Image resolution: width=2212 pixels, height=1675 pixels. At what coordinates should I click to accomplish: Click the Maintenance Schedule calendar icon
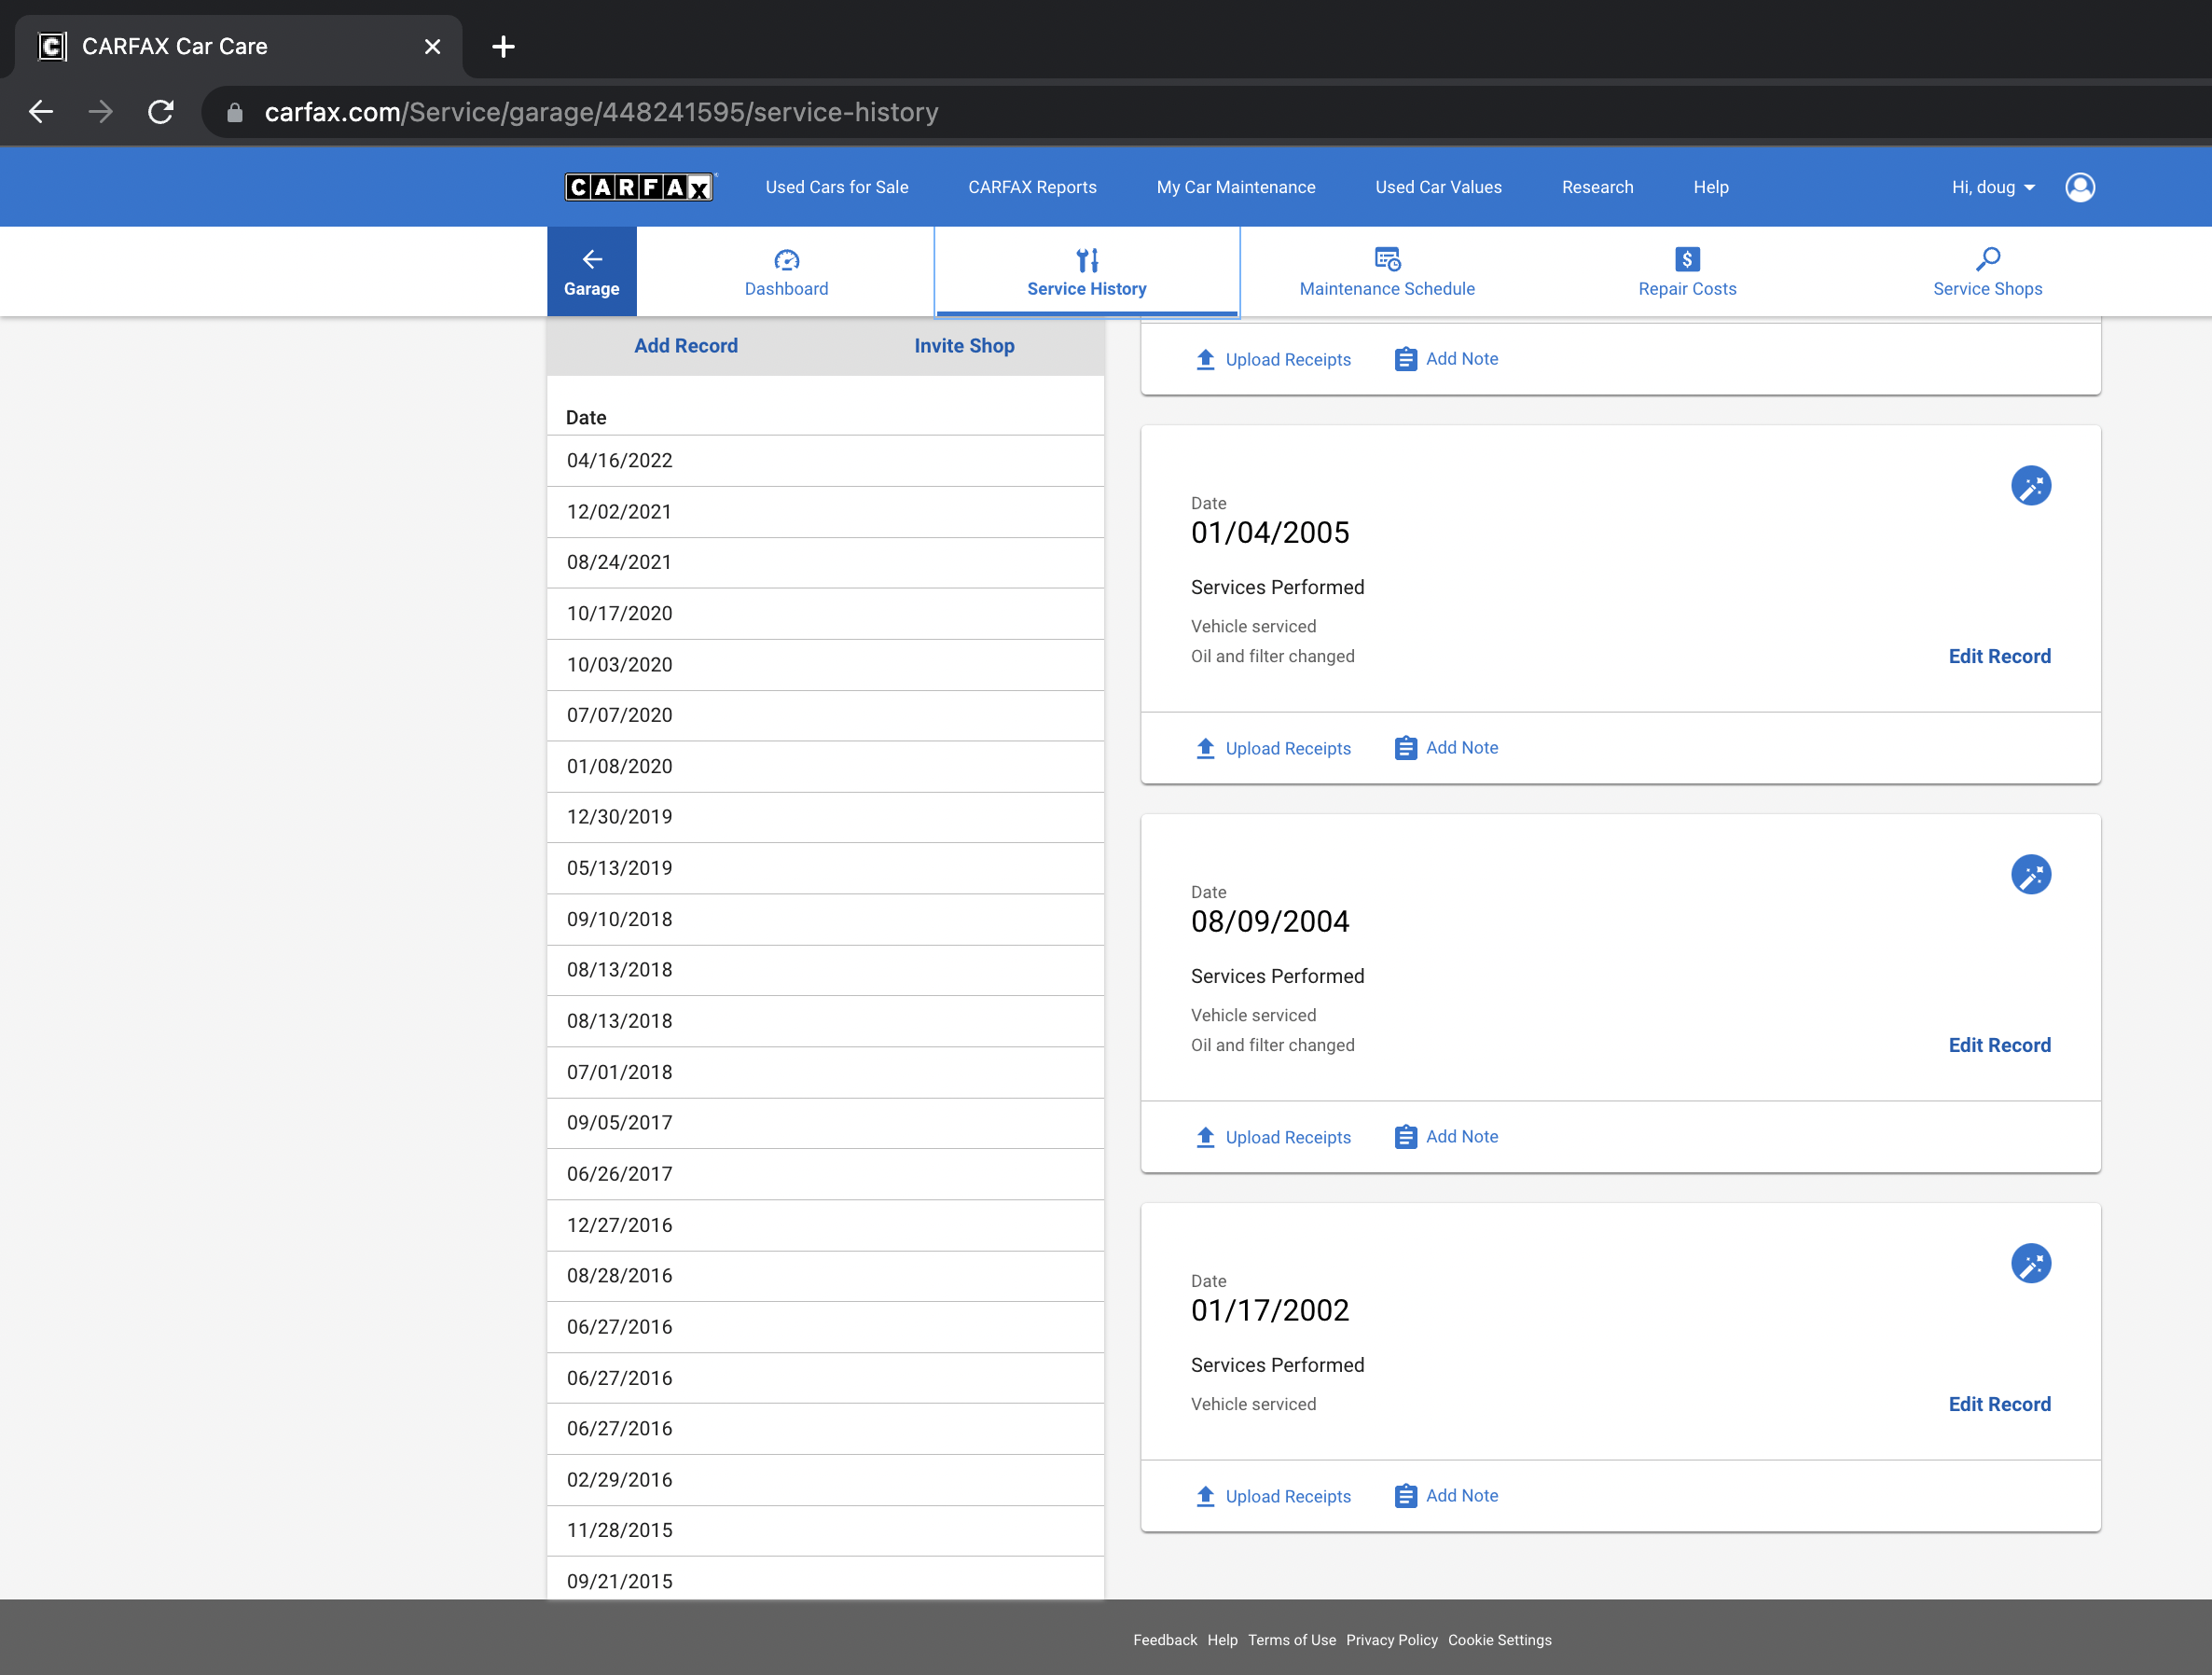[1387, 259]
